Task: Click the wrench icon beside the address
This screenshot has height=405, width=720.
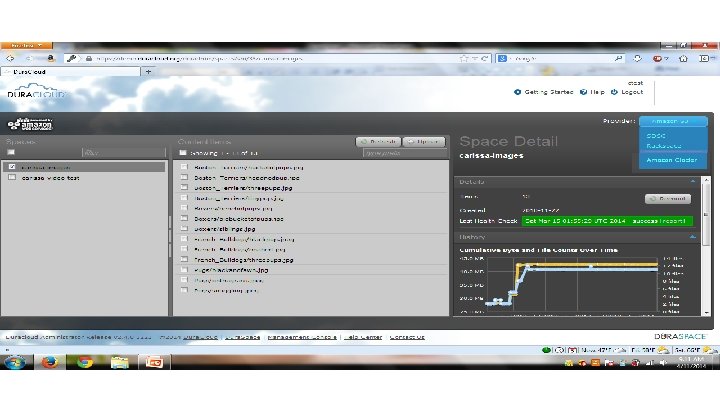Action: 71,58
